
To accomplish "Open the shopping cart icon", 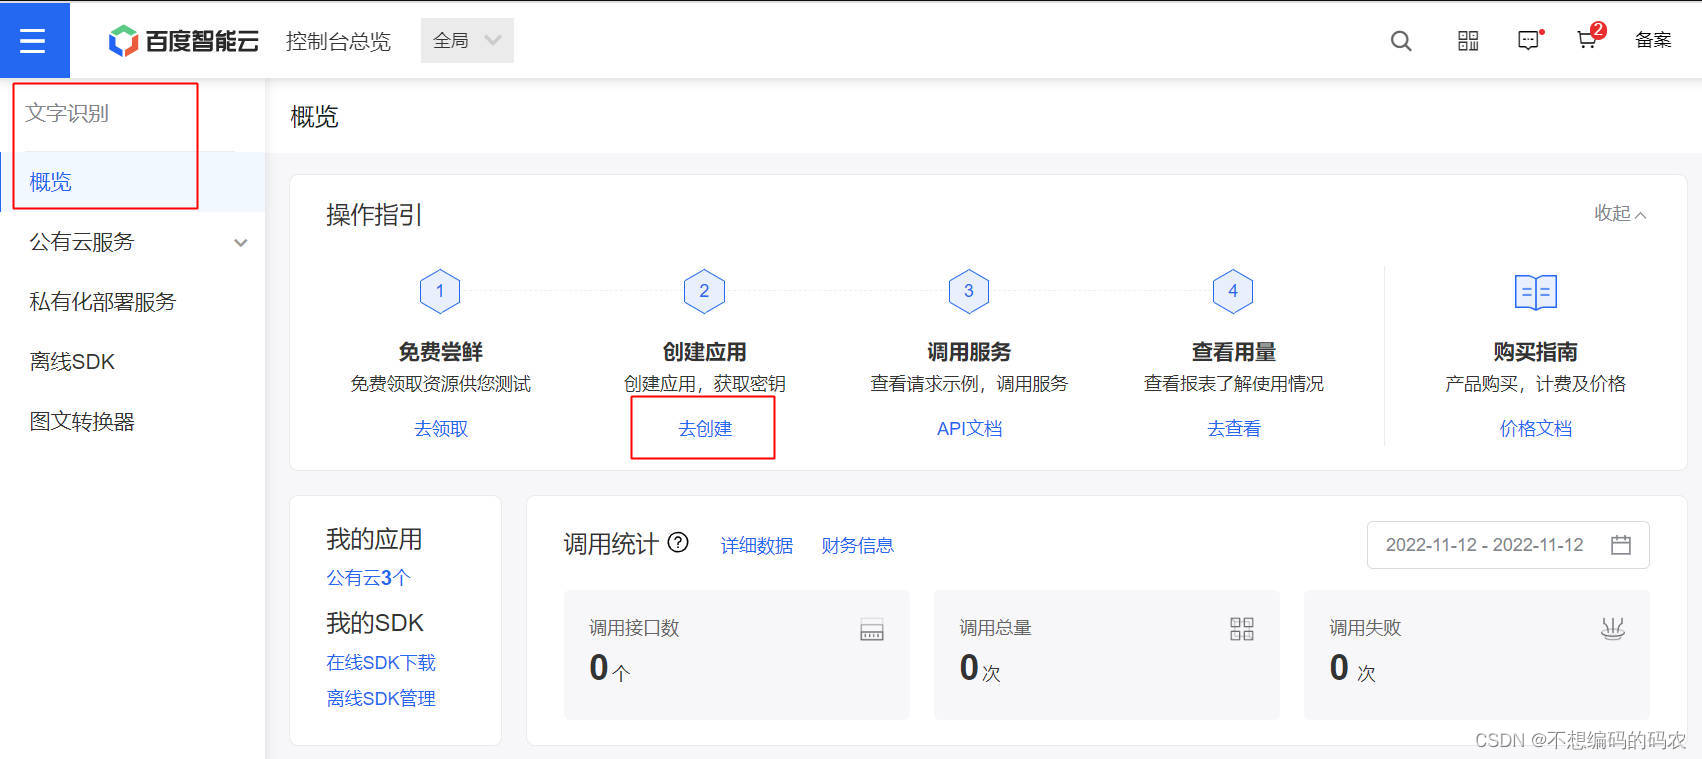I will pos(1588,39).
